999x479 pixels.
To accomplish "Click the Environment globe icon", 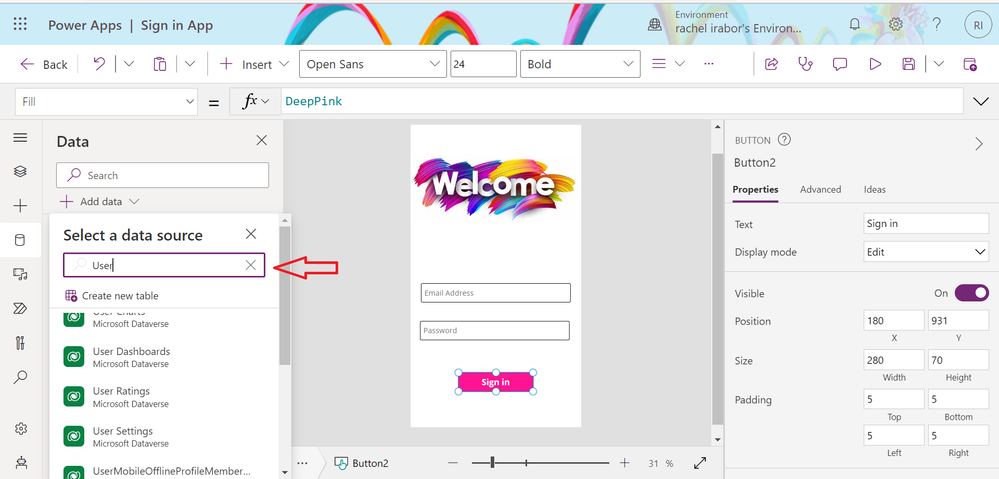I will (x=655, y=24).
